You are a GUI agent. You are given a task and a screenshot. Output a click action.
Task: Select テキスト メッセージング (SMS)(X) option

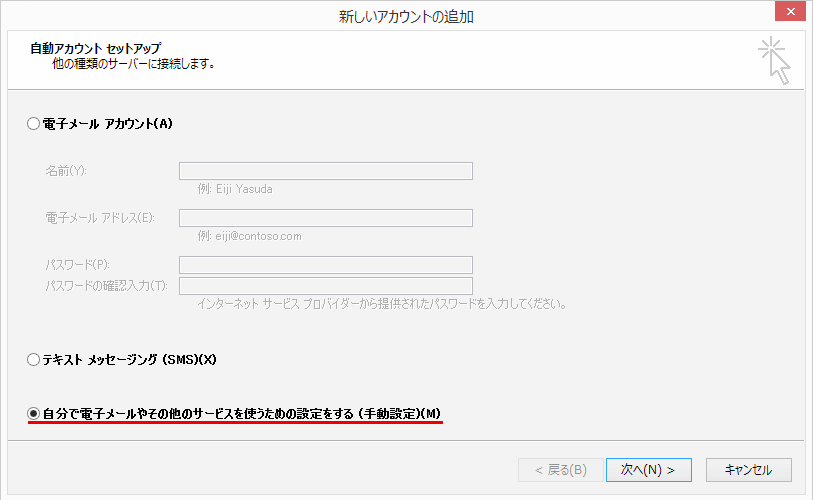34,359
